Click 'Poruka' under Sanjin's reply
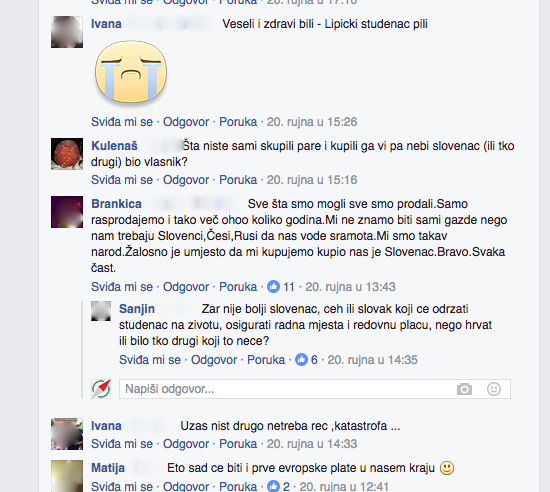This screenshot has width=550, height=492. pyautogui.click(x=266, y=359)
